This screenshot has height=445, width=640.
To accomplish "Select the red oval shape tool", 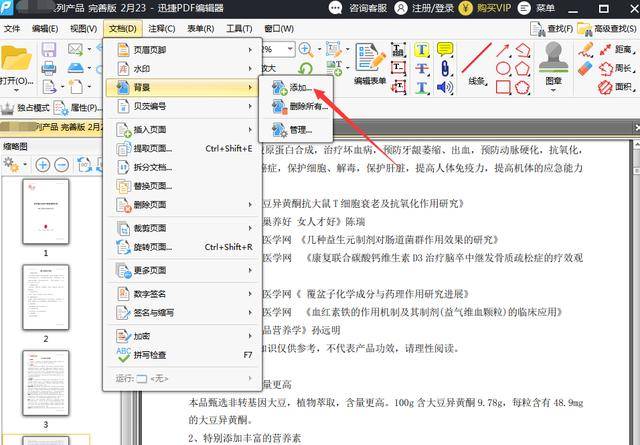I will point(503,69).
